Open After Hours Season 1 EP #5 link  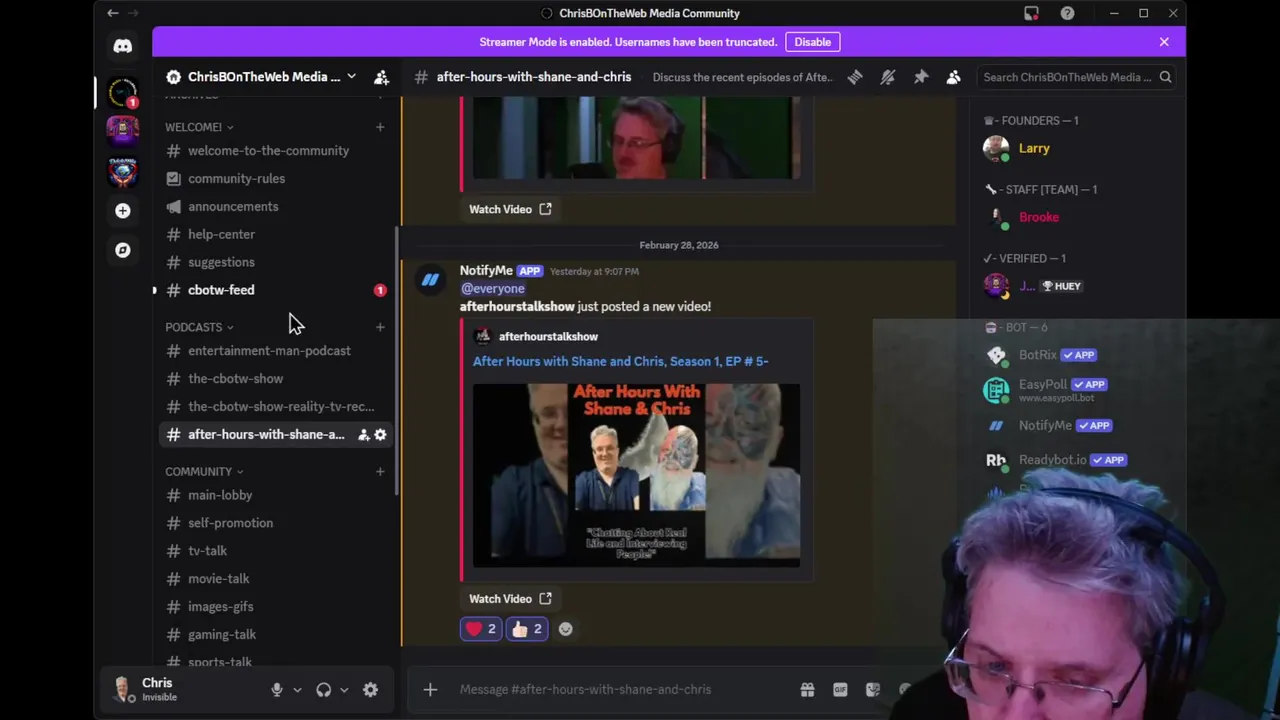click(x=621, y=361)
